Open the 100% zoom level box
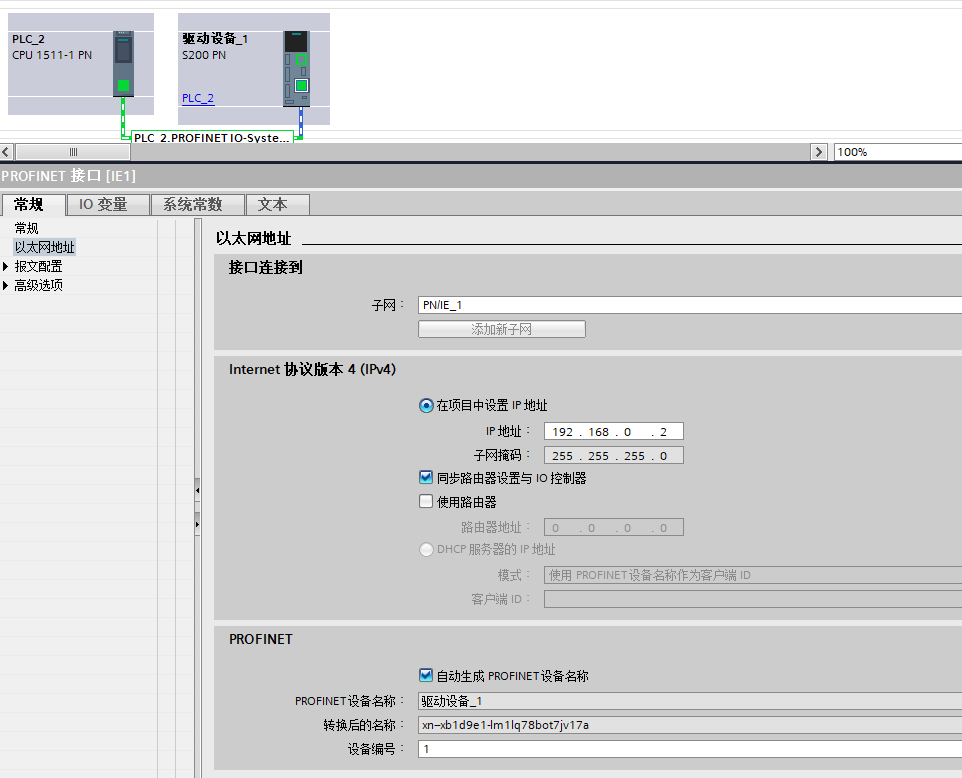The width and height of the screenshot is (962, 778). tap(898, 152)
